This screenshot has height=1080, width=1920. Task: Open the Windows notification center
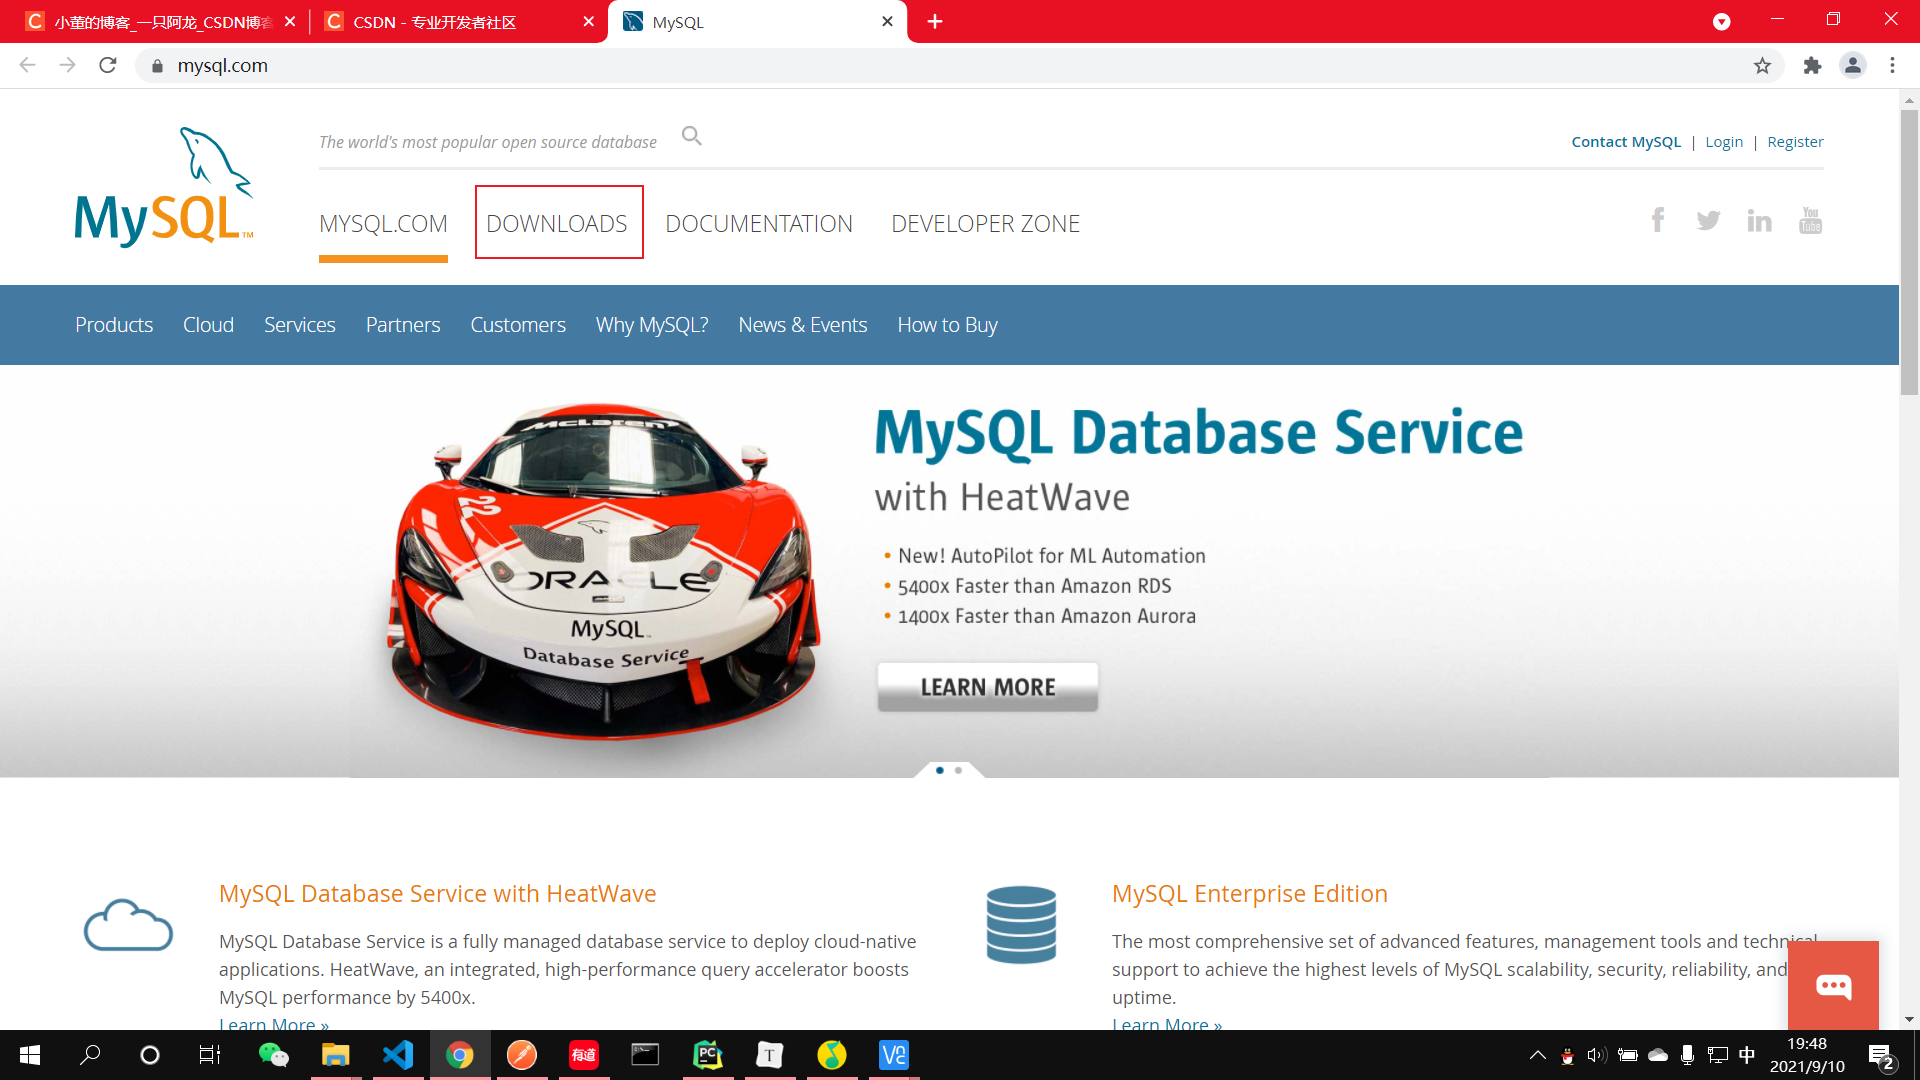click(1881, 1056)
